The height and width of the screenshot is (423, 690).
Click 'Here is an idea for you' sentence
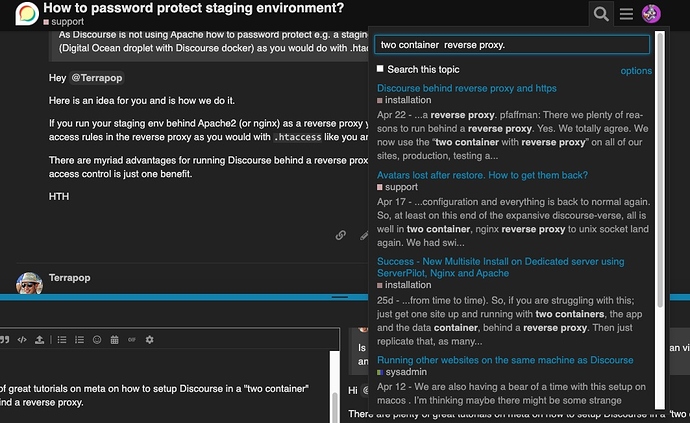pyautogui.click(x=142, y=101)
